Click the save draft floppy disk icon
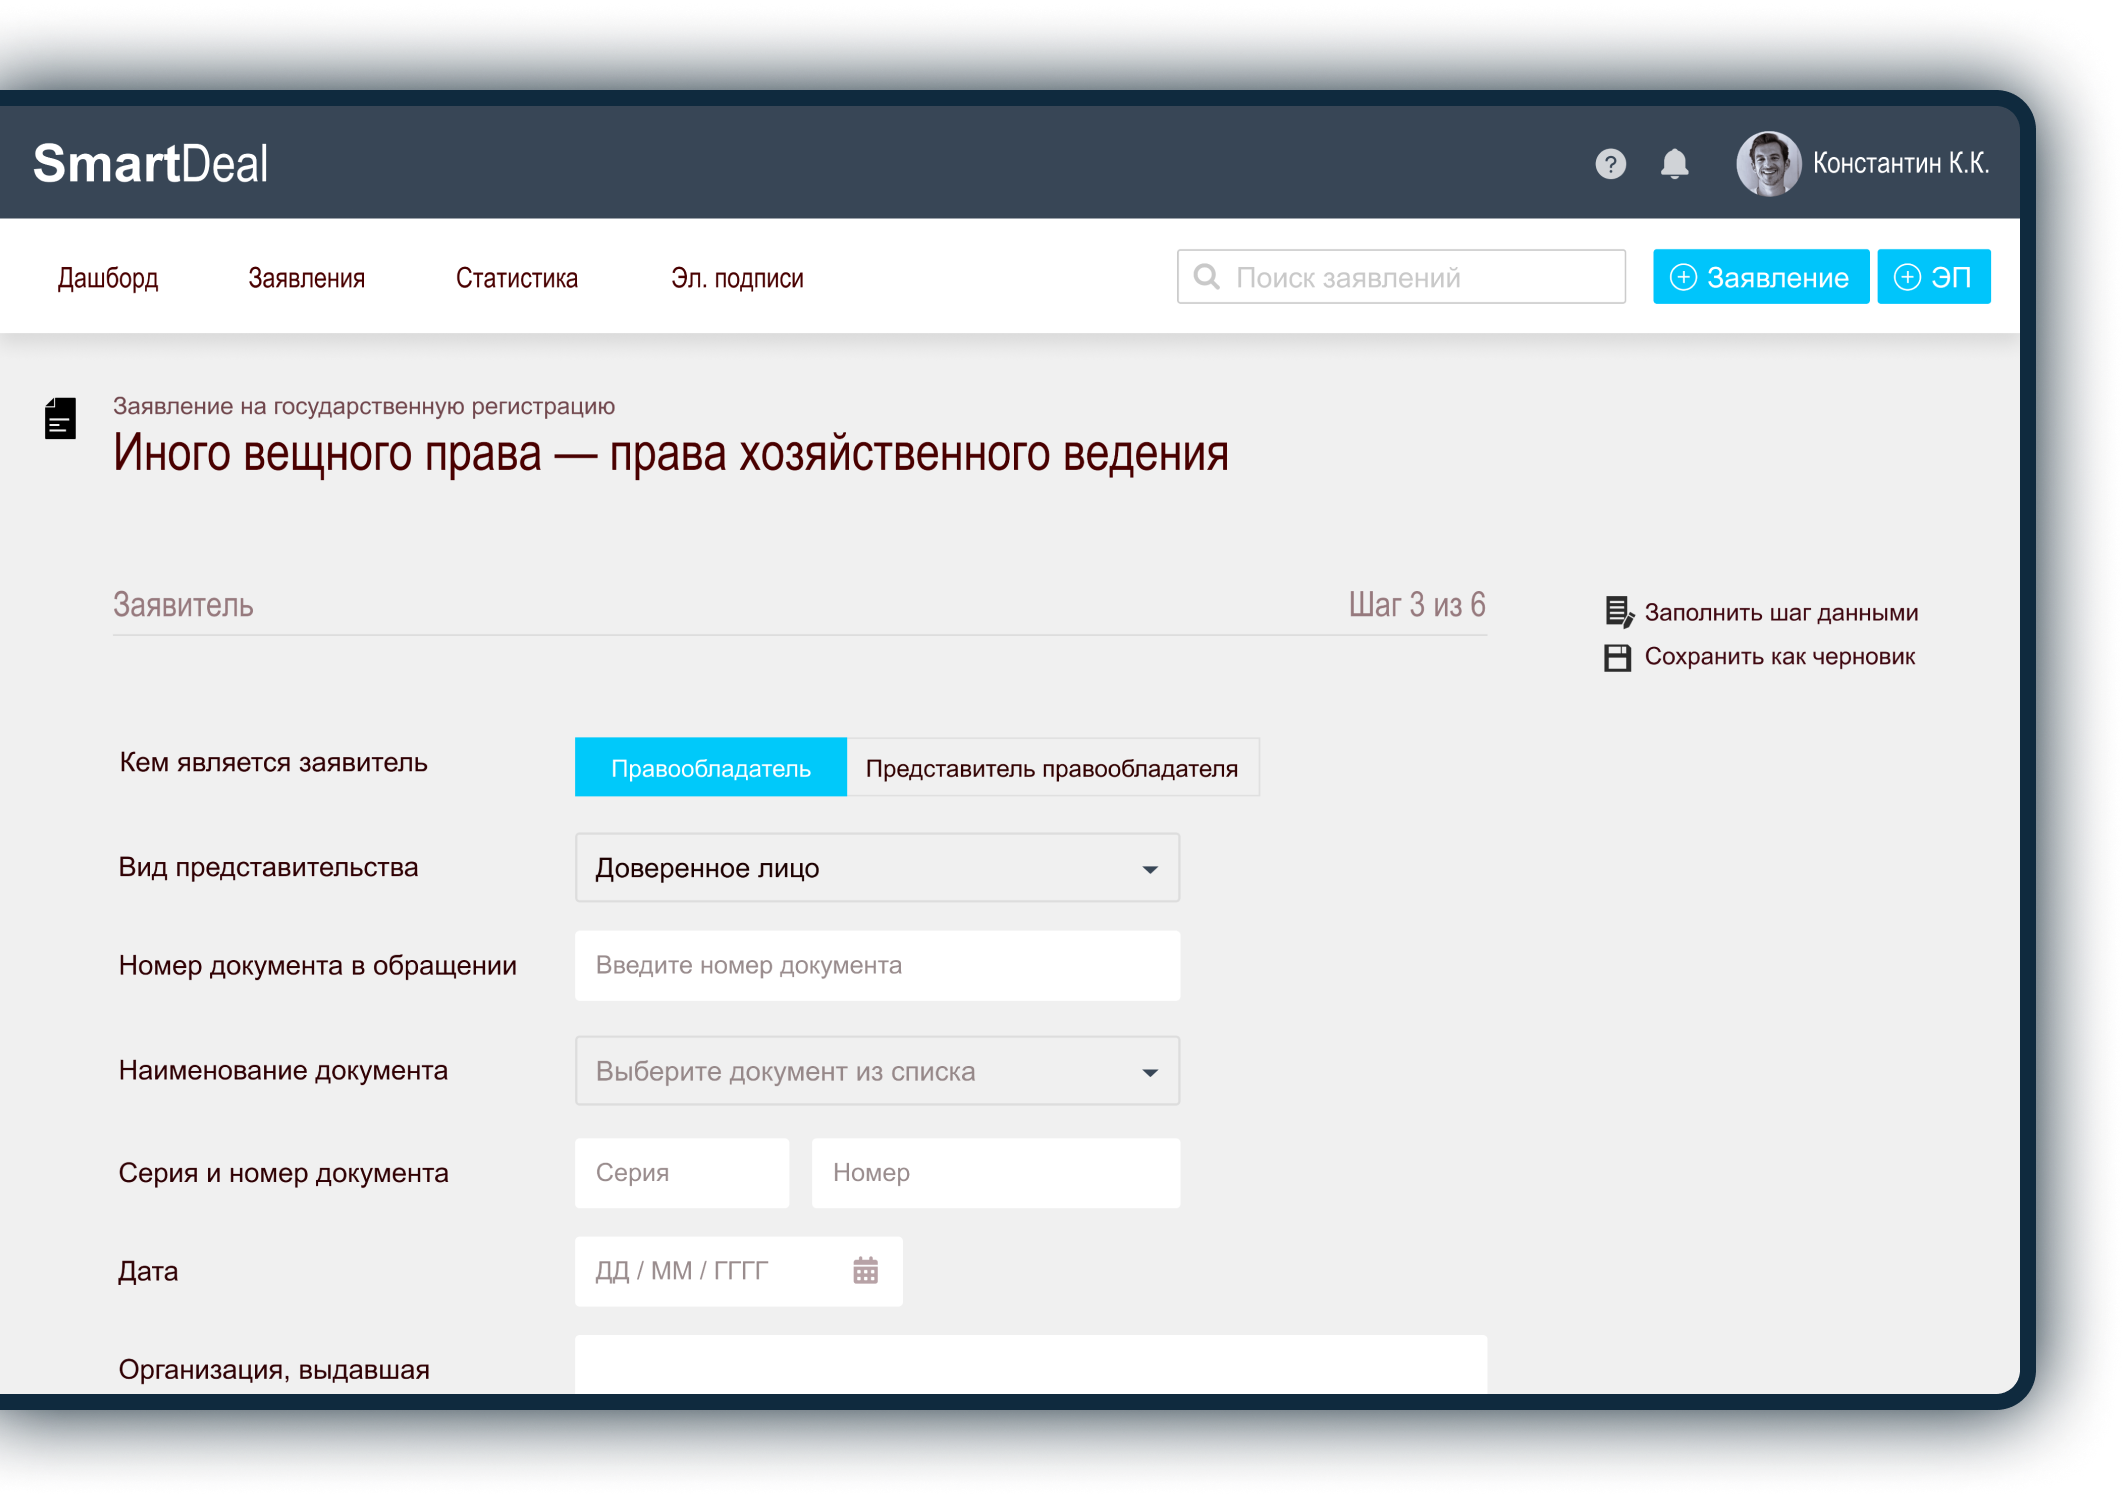The image size is (2125, 1498). 1617,657
